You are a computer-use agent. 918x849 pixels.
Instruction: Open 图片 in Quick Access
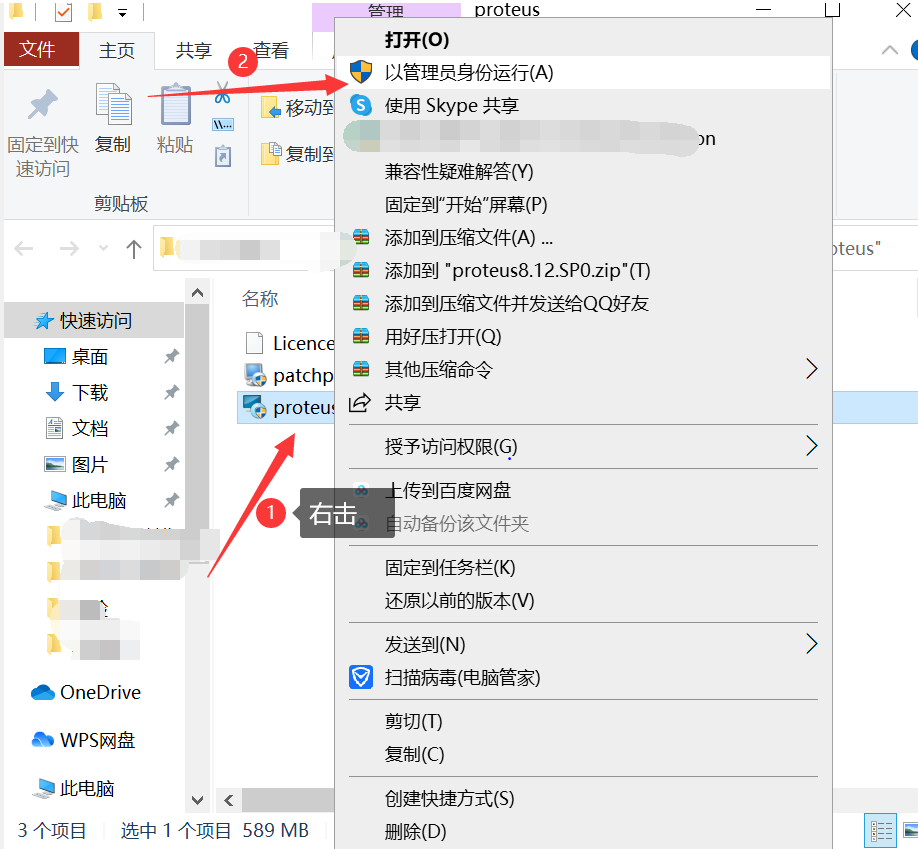[x=90, y=464]
